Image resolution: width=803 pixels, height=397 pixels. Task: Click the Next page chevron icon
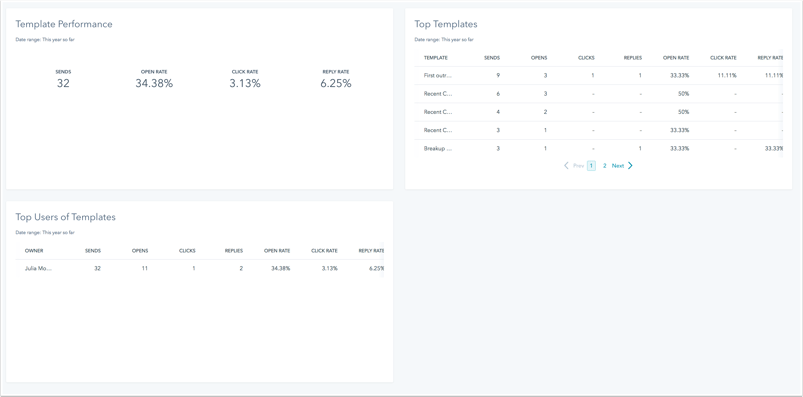(x=630, y=165)
